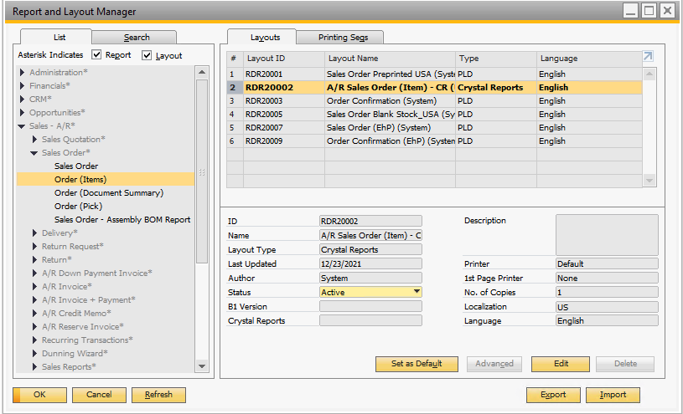Click the Layout Name column header
Viewport: 683px width, 414px height.
click(x=390, y=59)
